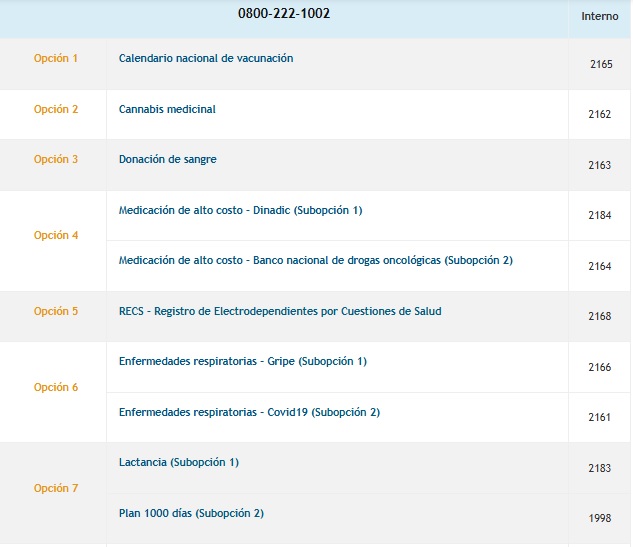Open the Donación de sangre link
The height and width of the screenshot is (547, 633).
[168, 159]
